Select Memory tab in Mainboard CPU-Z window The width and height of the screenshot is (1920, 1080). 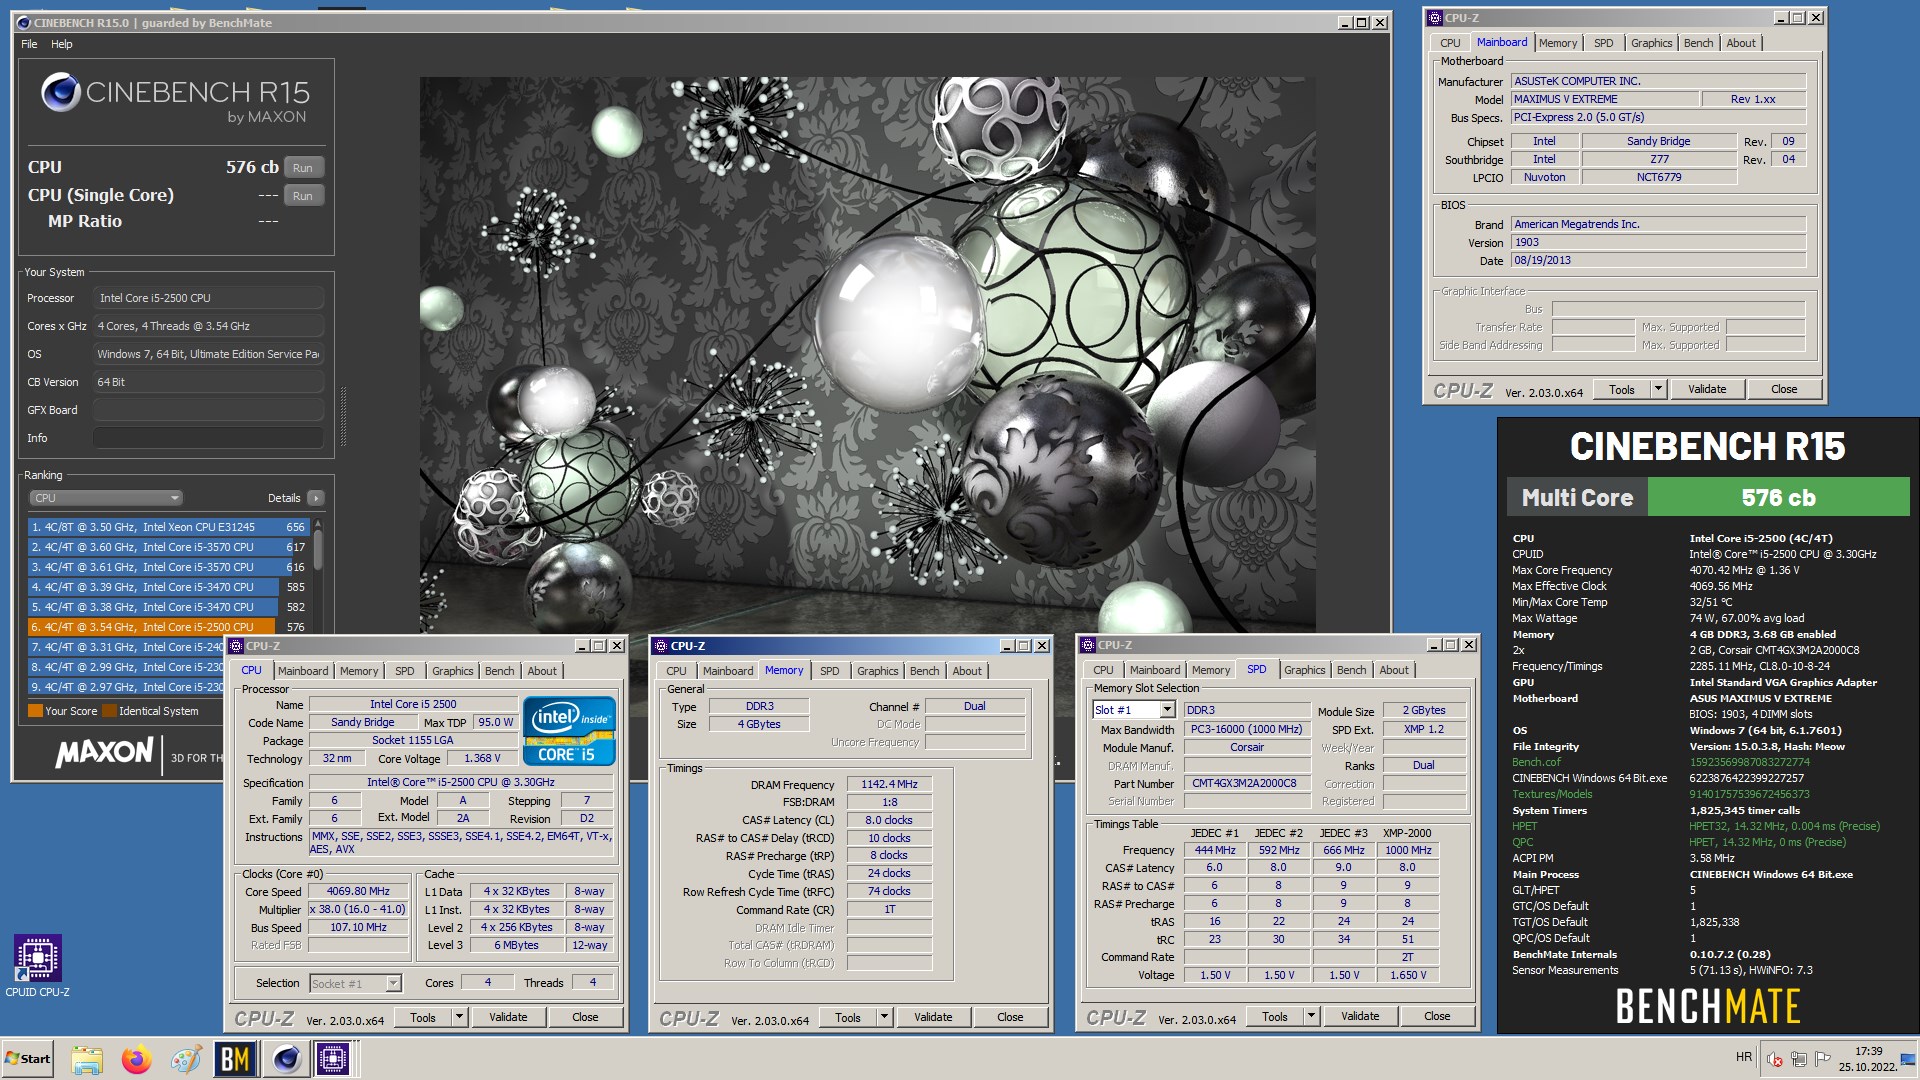point(1558,43)
